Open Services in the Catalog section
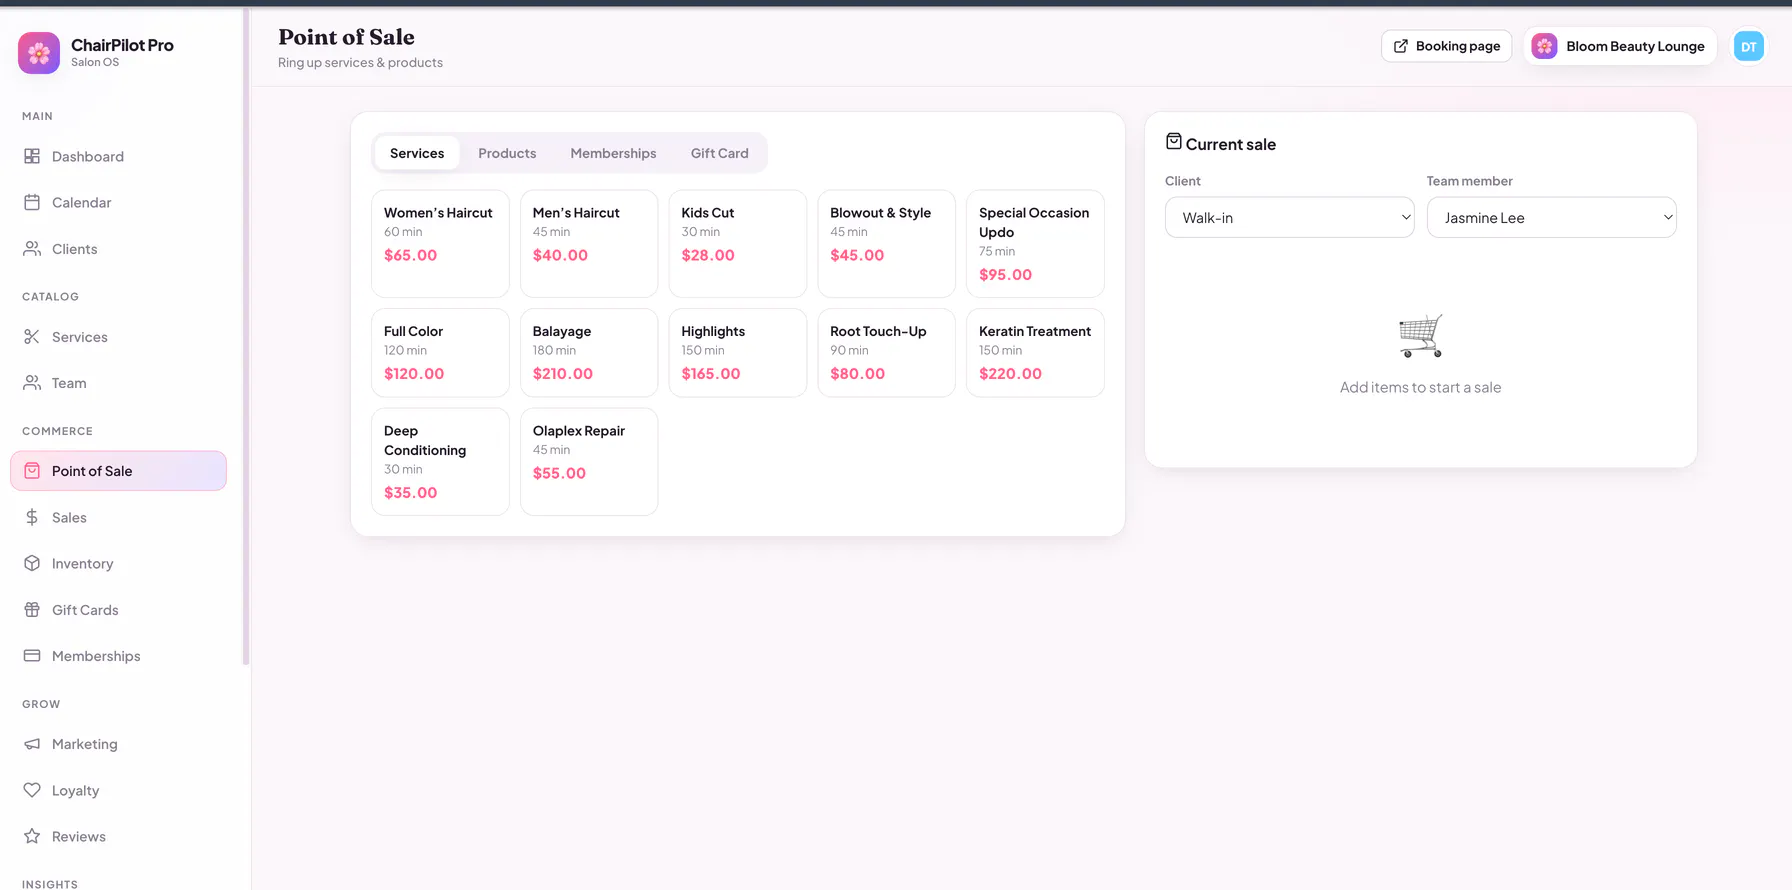Screen dimensions: 1792x890 (118, 337)
